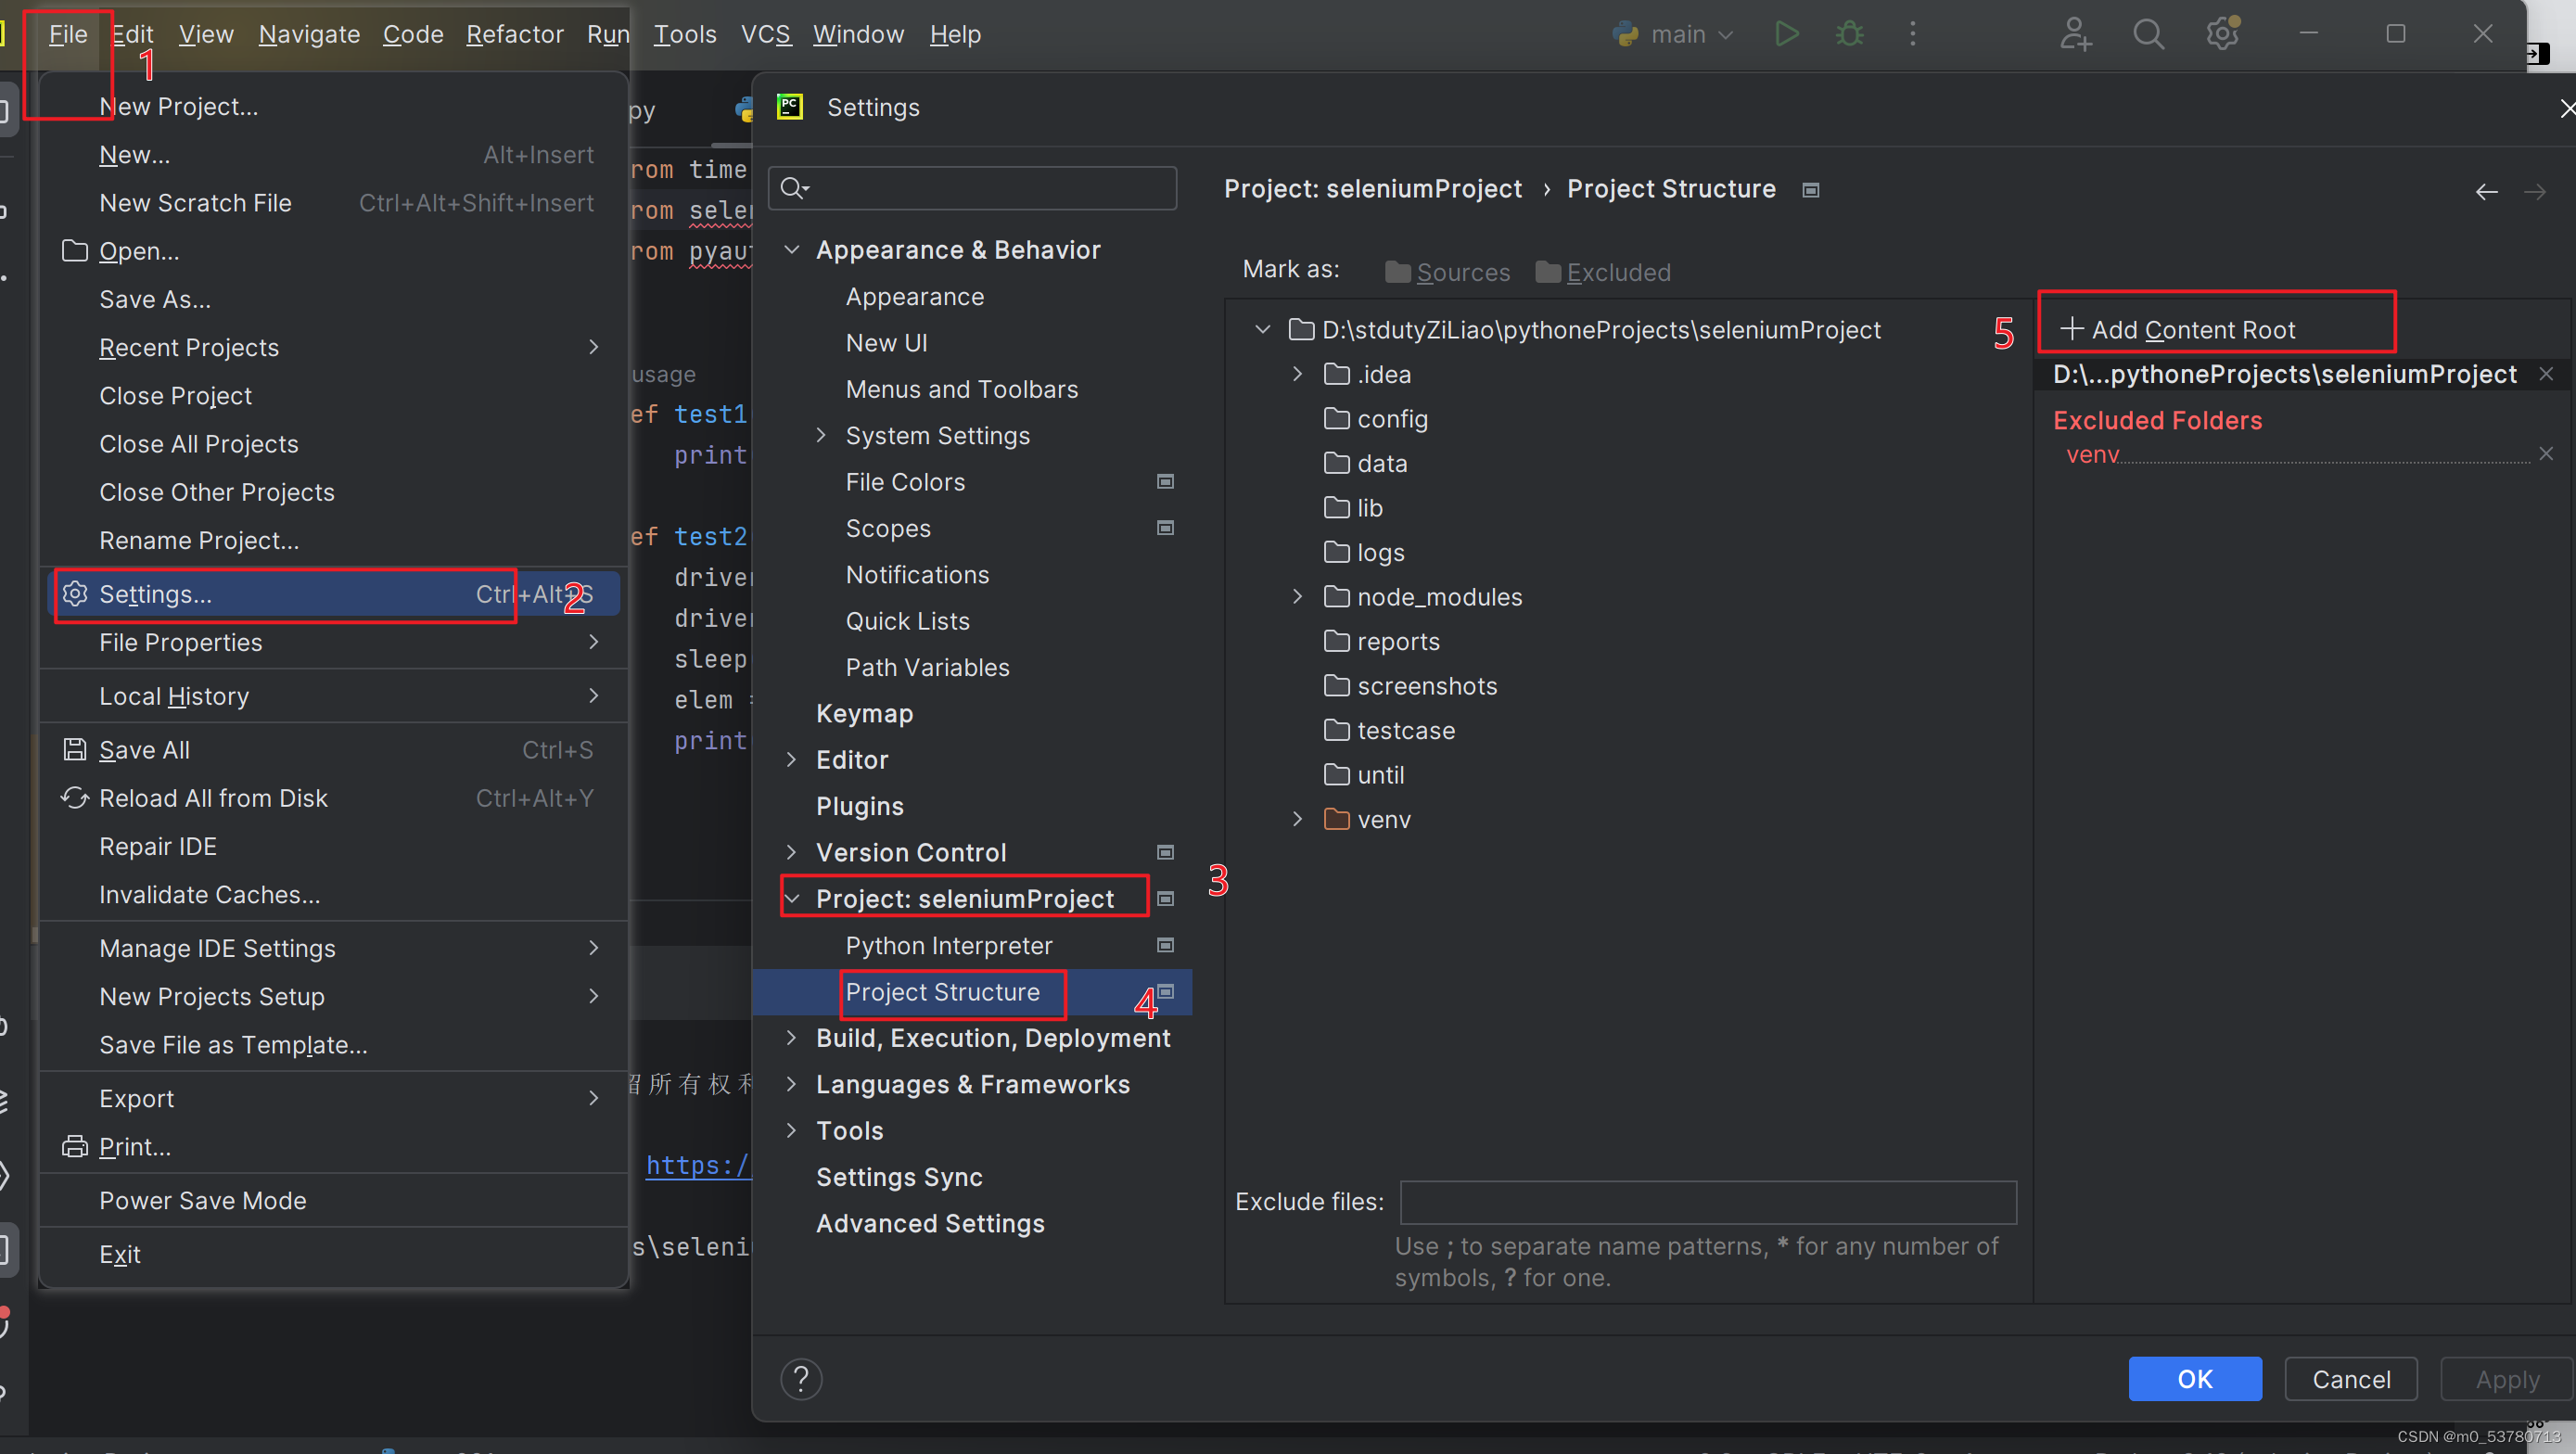Expand the Editor settings section
The image size is (2576, 1454).
click(791, 760)
